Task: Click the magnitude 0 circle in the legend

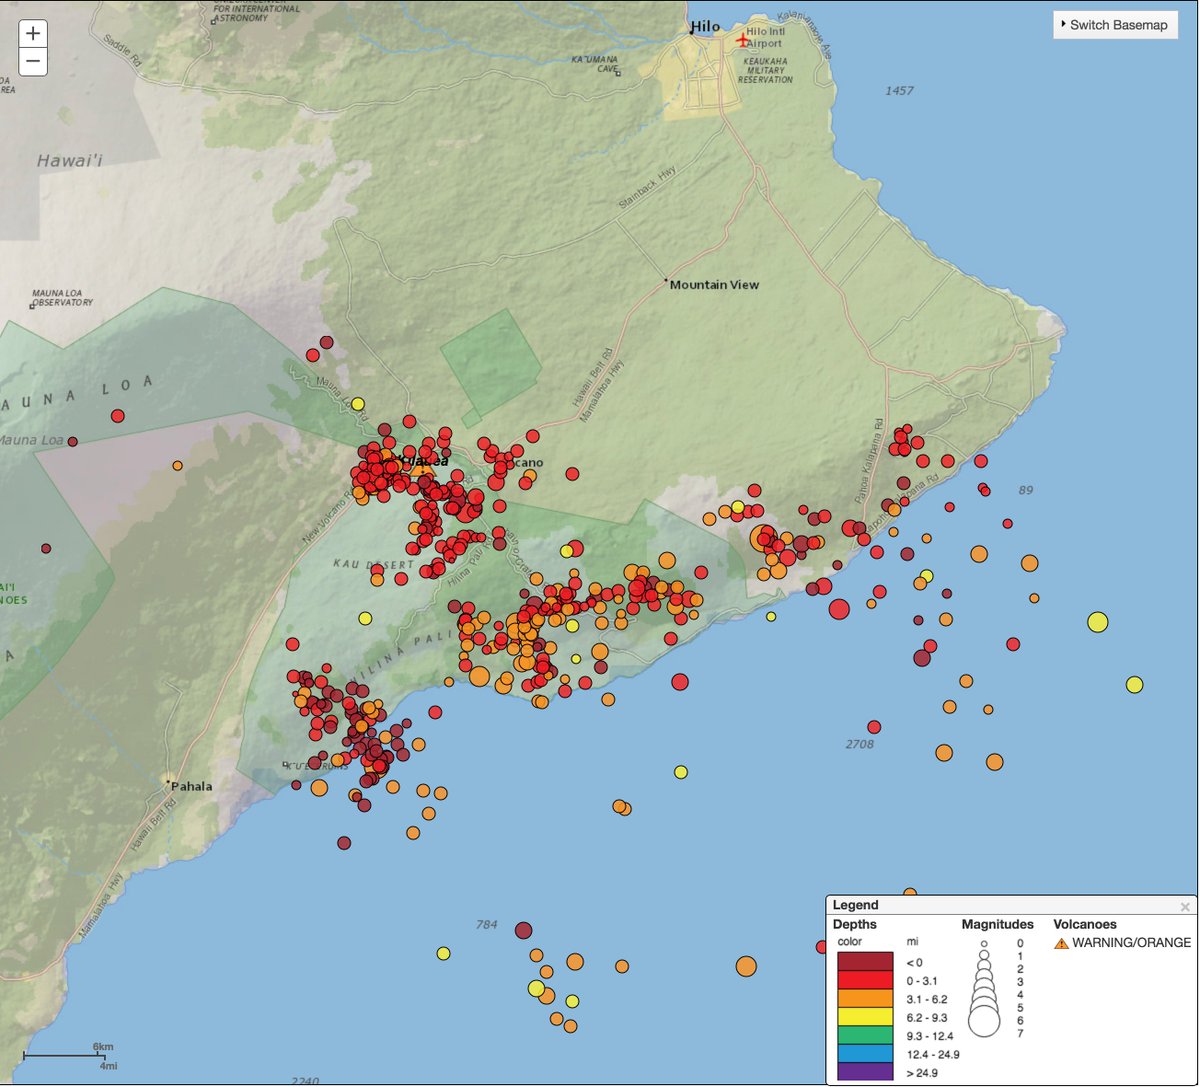Action: click(984, 943)
